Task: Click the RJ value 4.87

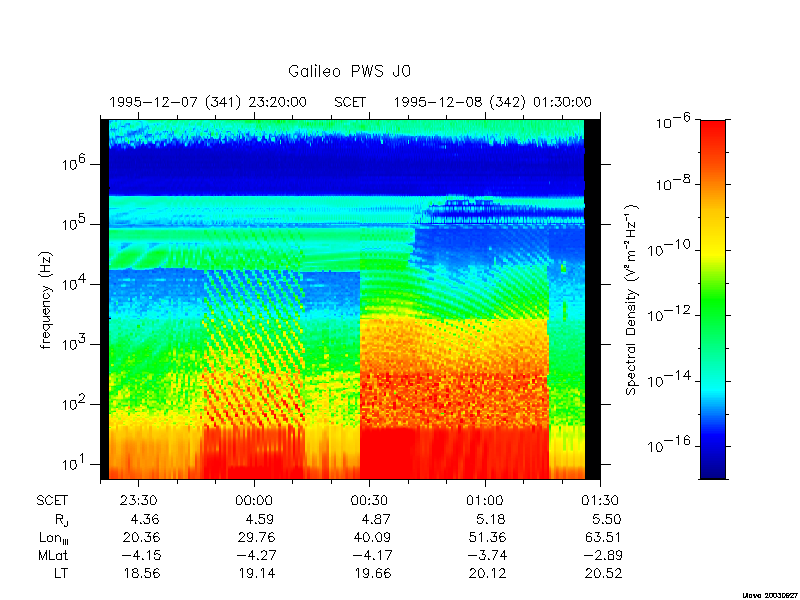Action: click(x=376, y=519)
